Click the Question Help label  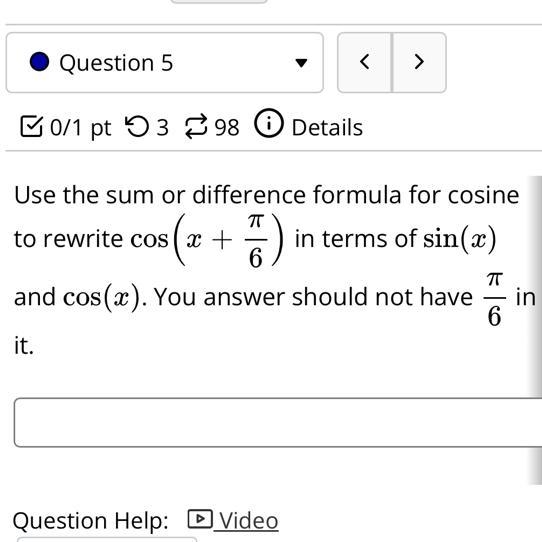tap(91, 521)
